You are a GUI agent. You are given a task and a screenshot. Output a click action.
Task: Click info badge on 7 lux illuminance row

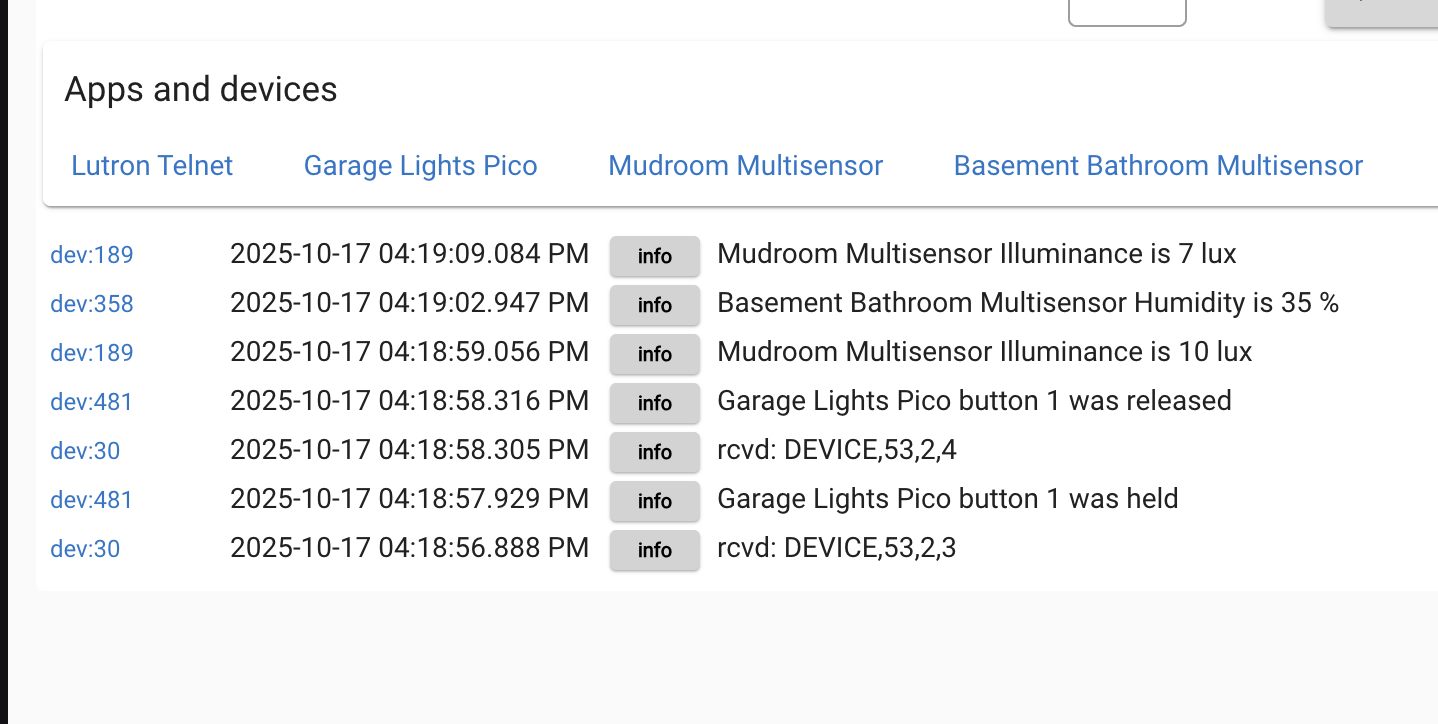coord(655,256)
